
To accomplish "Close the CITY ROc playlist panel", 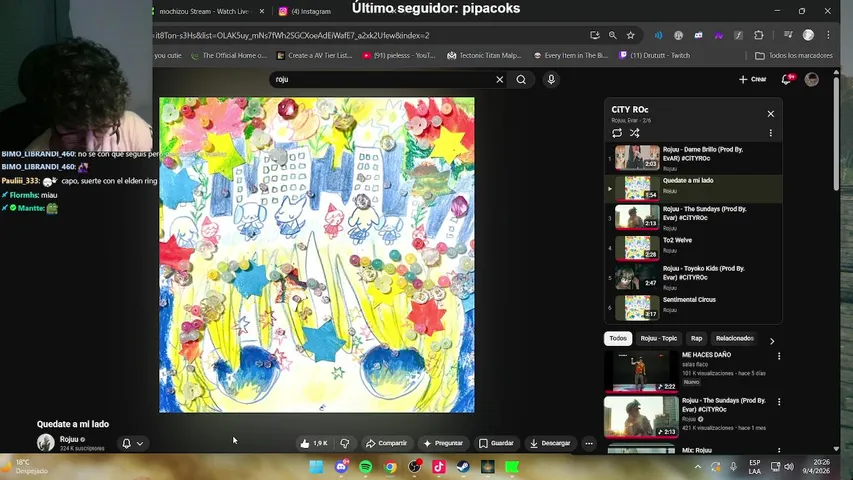I will pyautogui.click(x=770, y=114).
